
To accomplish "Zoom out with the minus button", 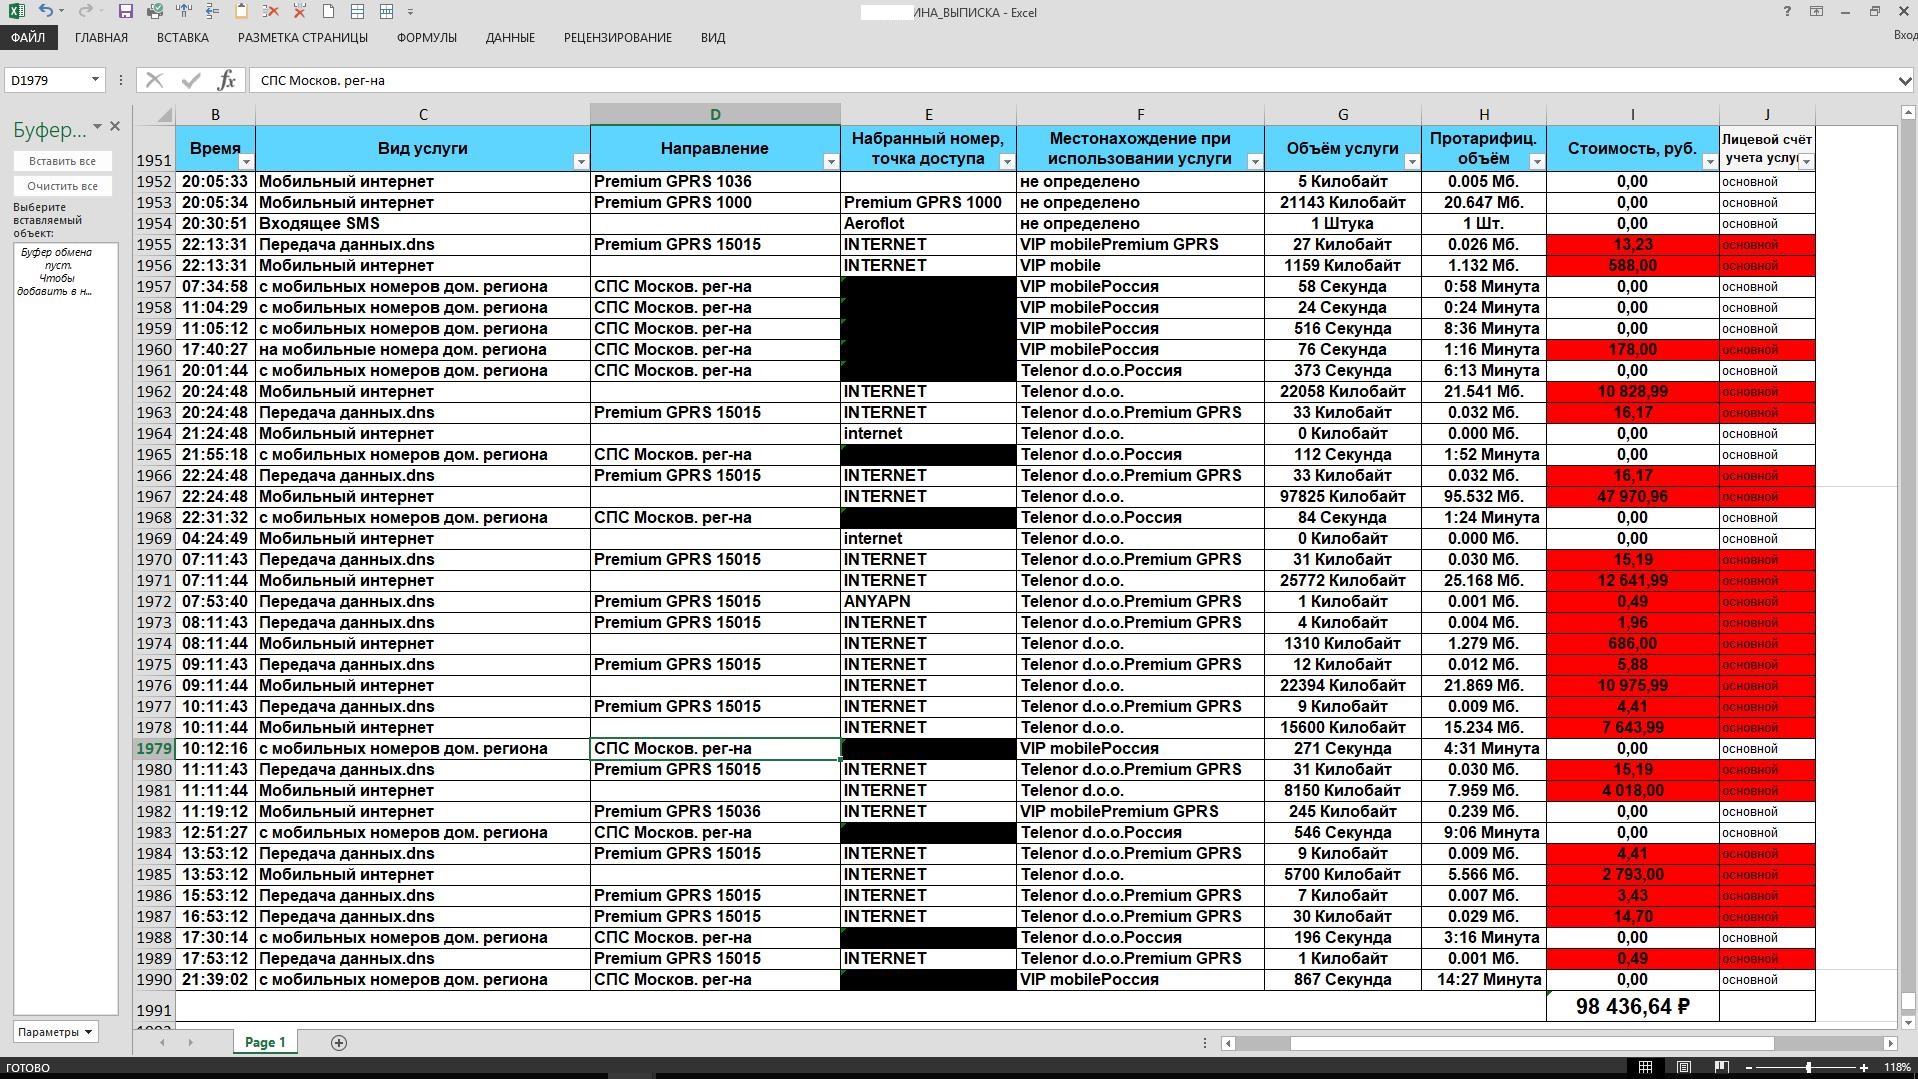I will (x=1749, y=1068).
